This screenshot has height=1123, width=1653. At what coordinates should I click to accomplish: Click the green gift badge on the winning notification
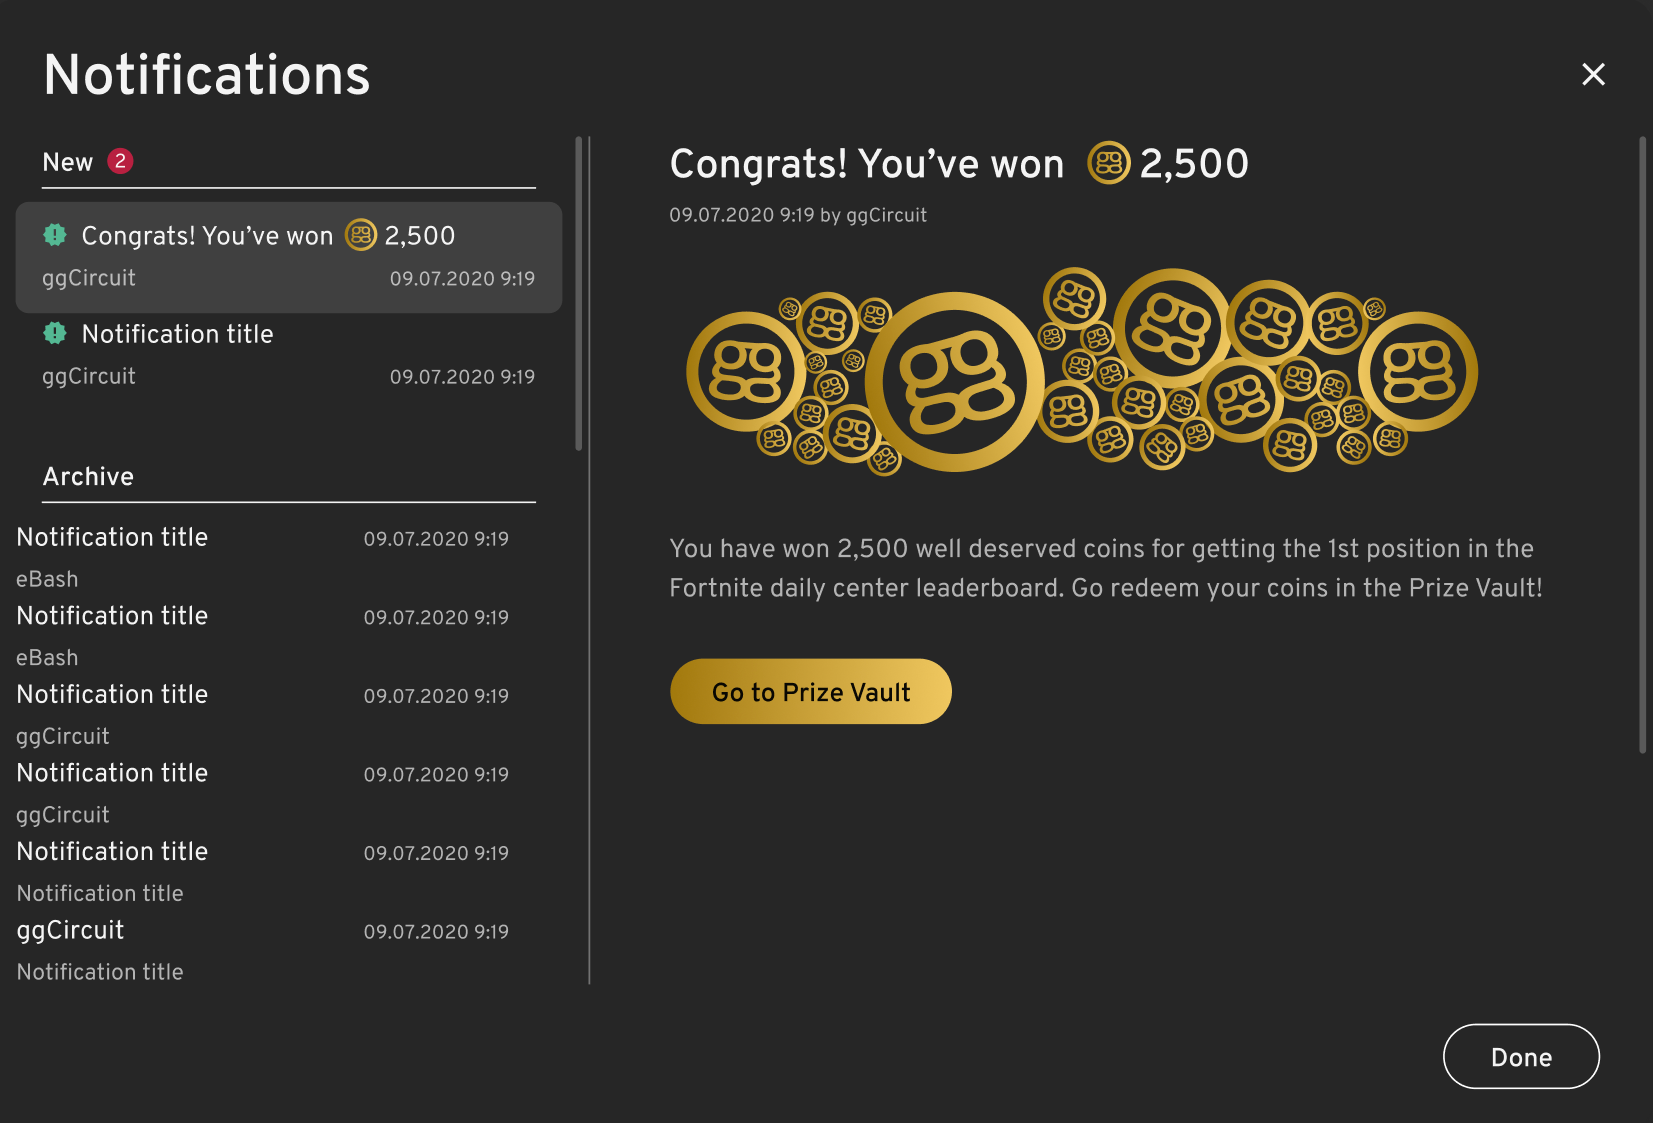[x=54, y=236]
